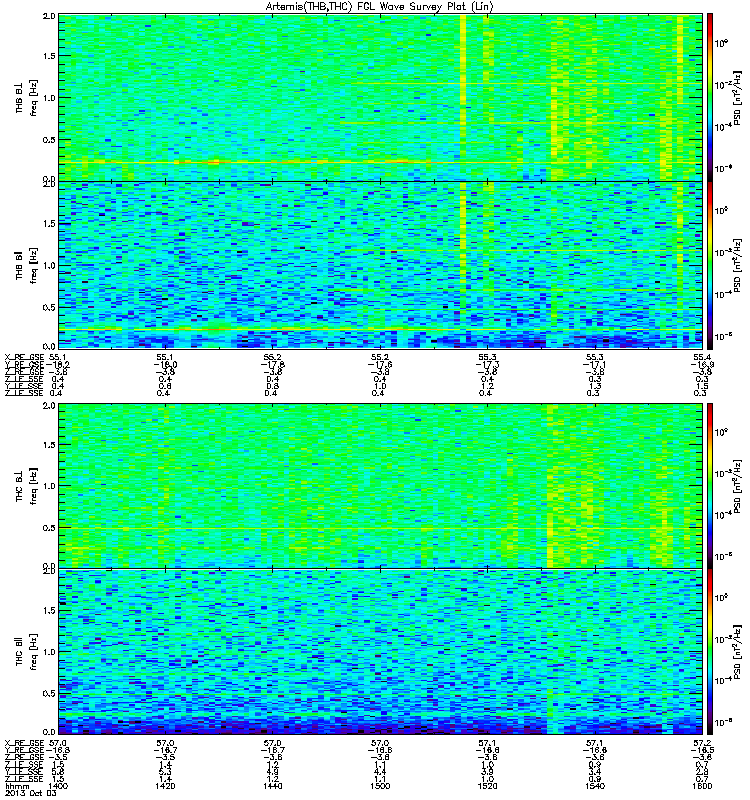Click PSD units label of THC B⊥ panel
Image resolution: width=750 pixels, height=800 pixels.
click(738, 486)
